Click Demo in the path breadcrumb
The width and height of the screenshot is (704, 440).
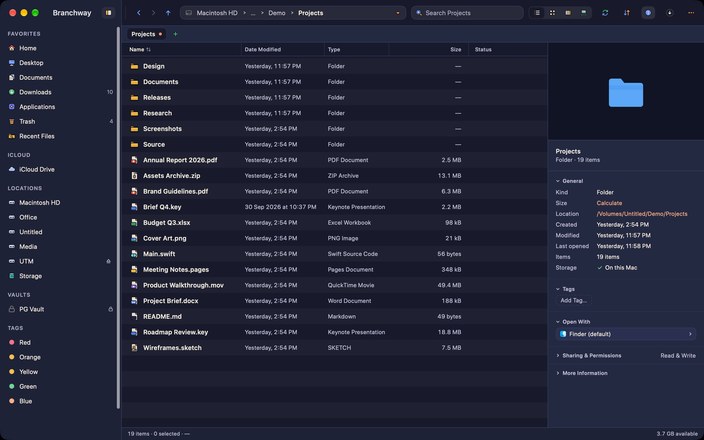coord(277,13)
